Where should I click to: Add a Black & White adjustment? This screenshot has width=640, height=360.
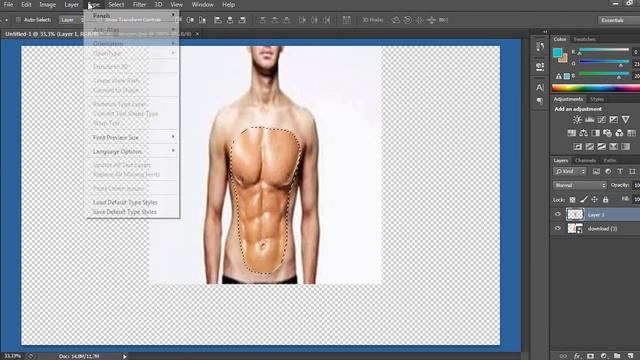[596, 133]
